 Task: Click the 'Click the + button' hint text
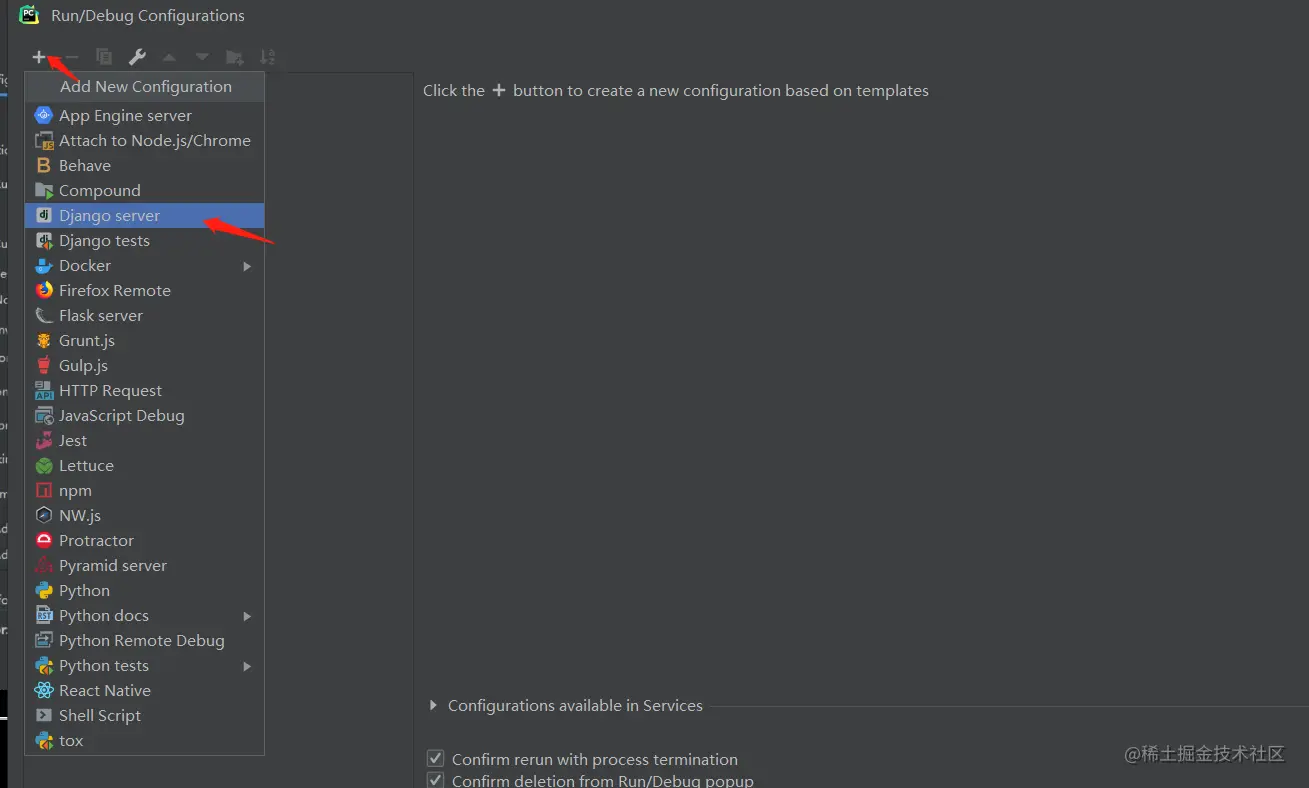coord(676,90)
